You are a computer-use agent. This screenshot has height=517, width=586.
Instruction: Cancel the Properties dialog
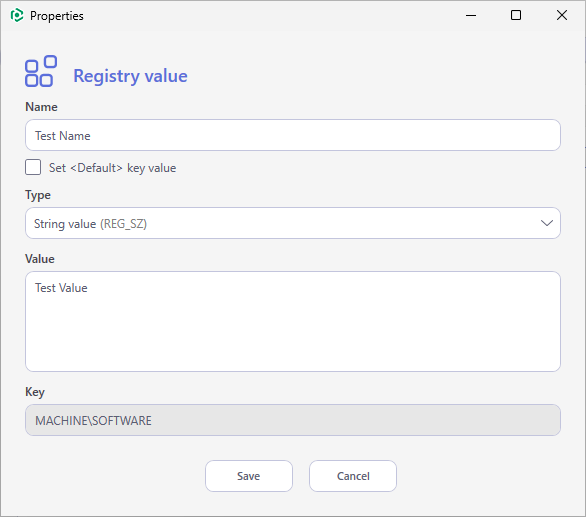pos(353,476)
